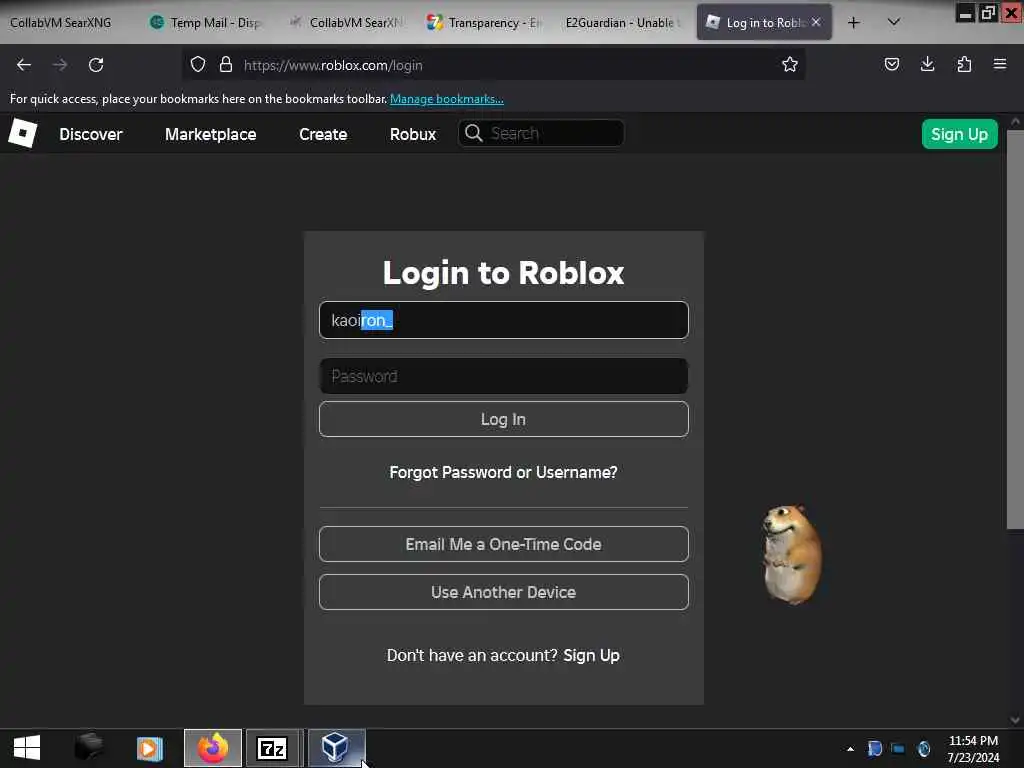Click the Sign Up link below the form

591,655
